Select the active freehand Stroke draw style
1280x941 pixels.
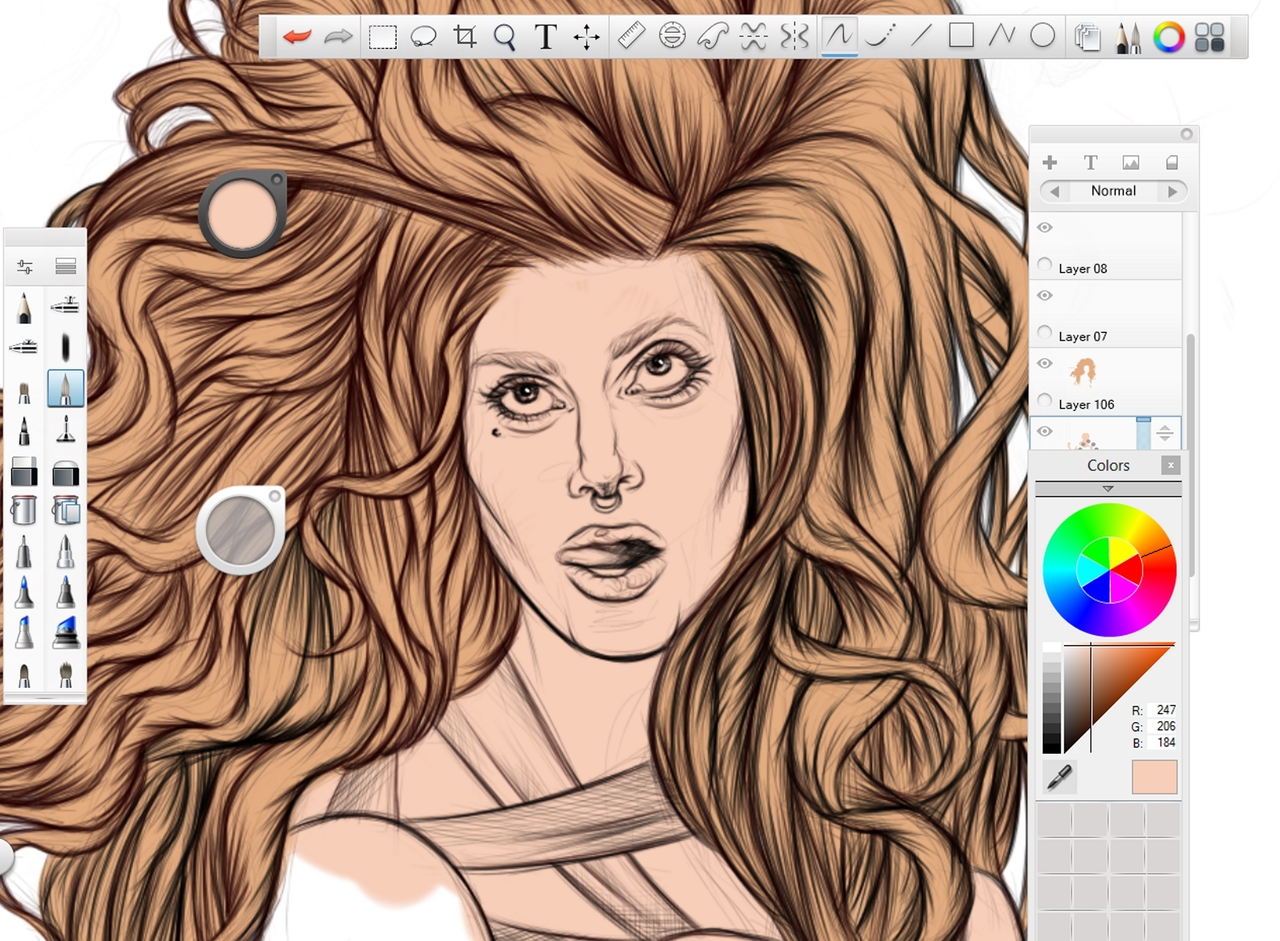[x=839, y=37]
